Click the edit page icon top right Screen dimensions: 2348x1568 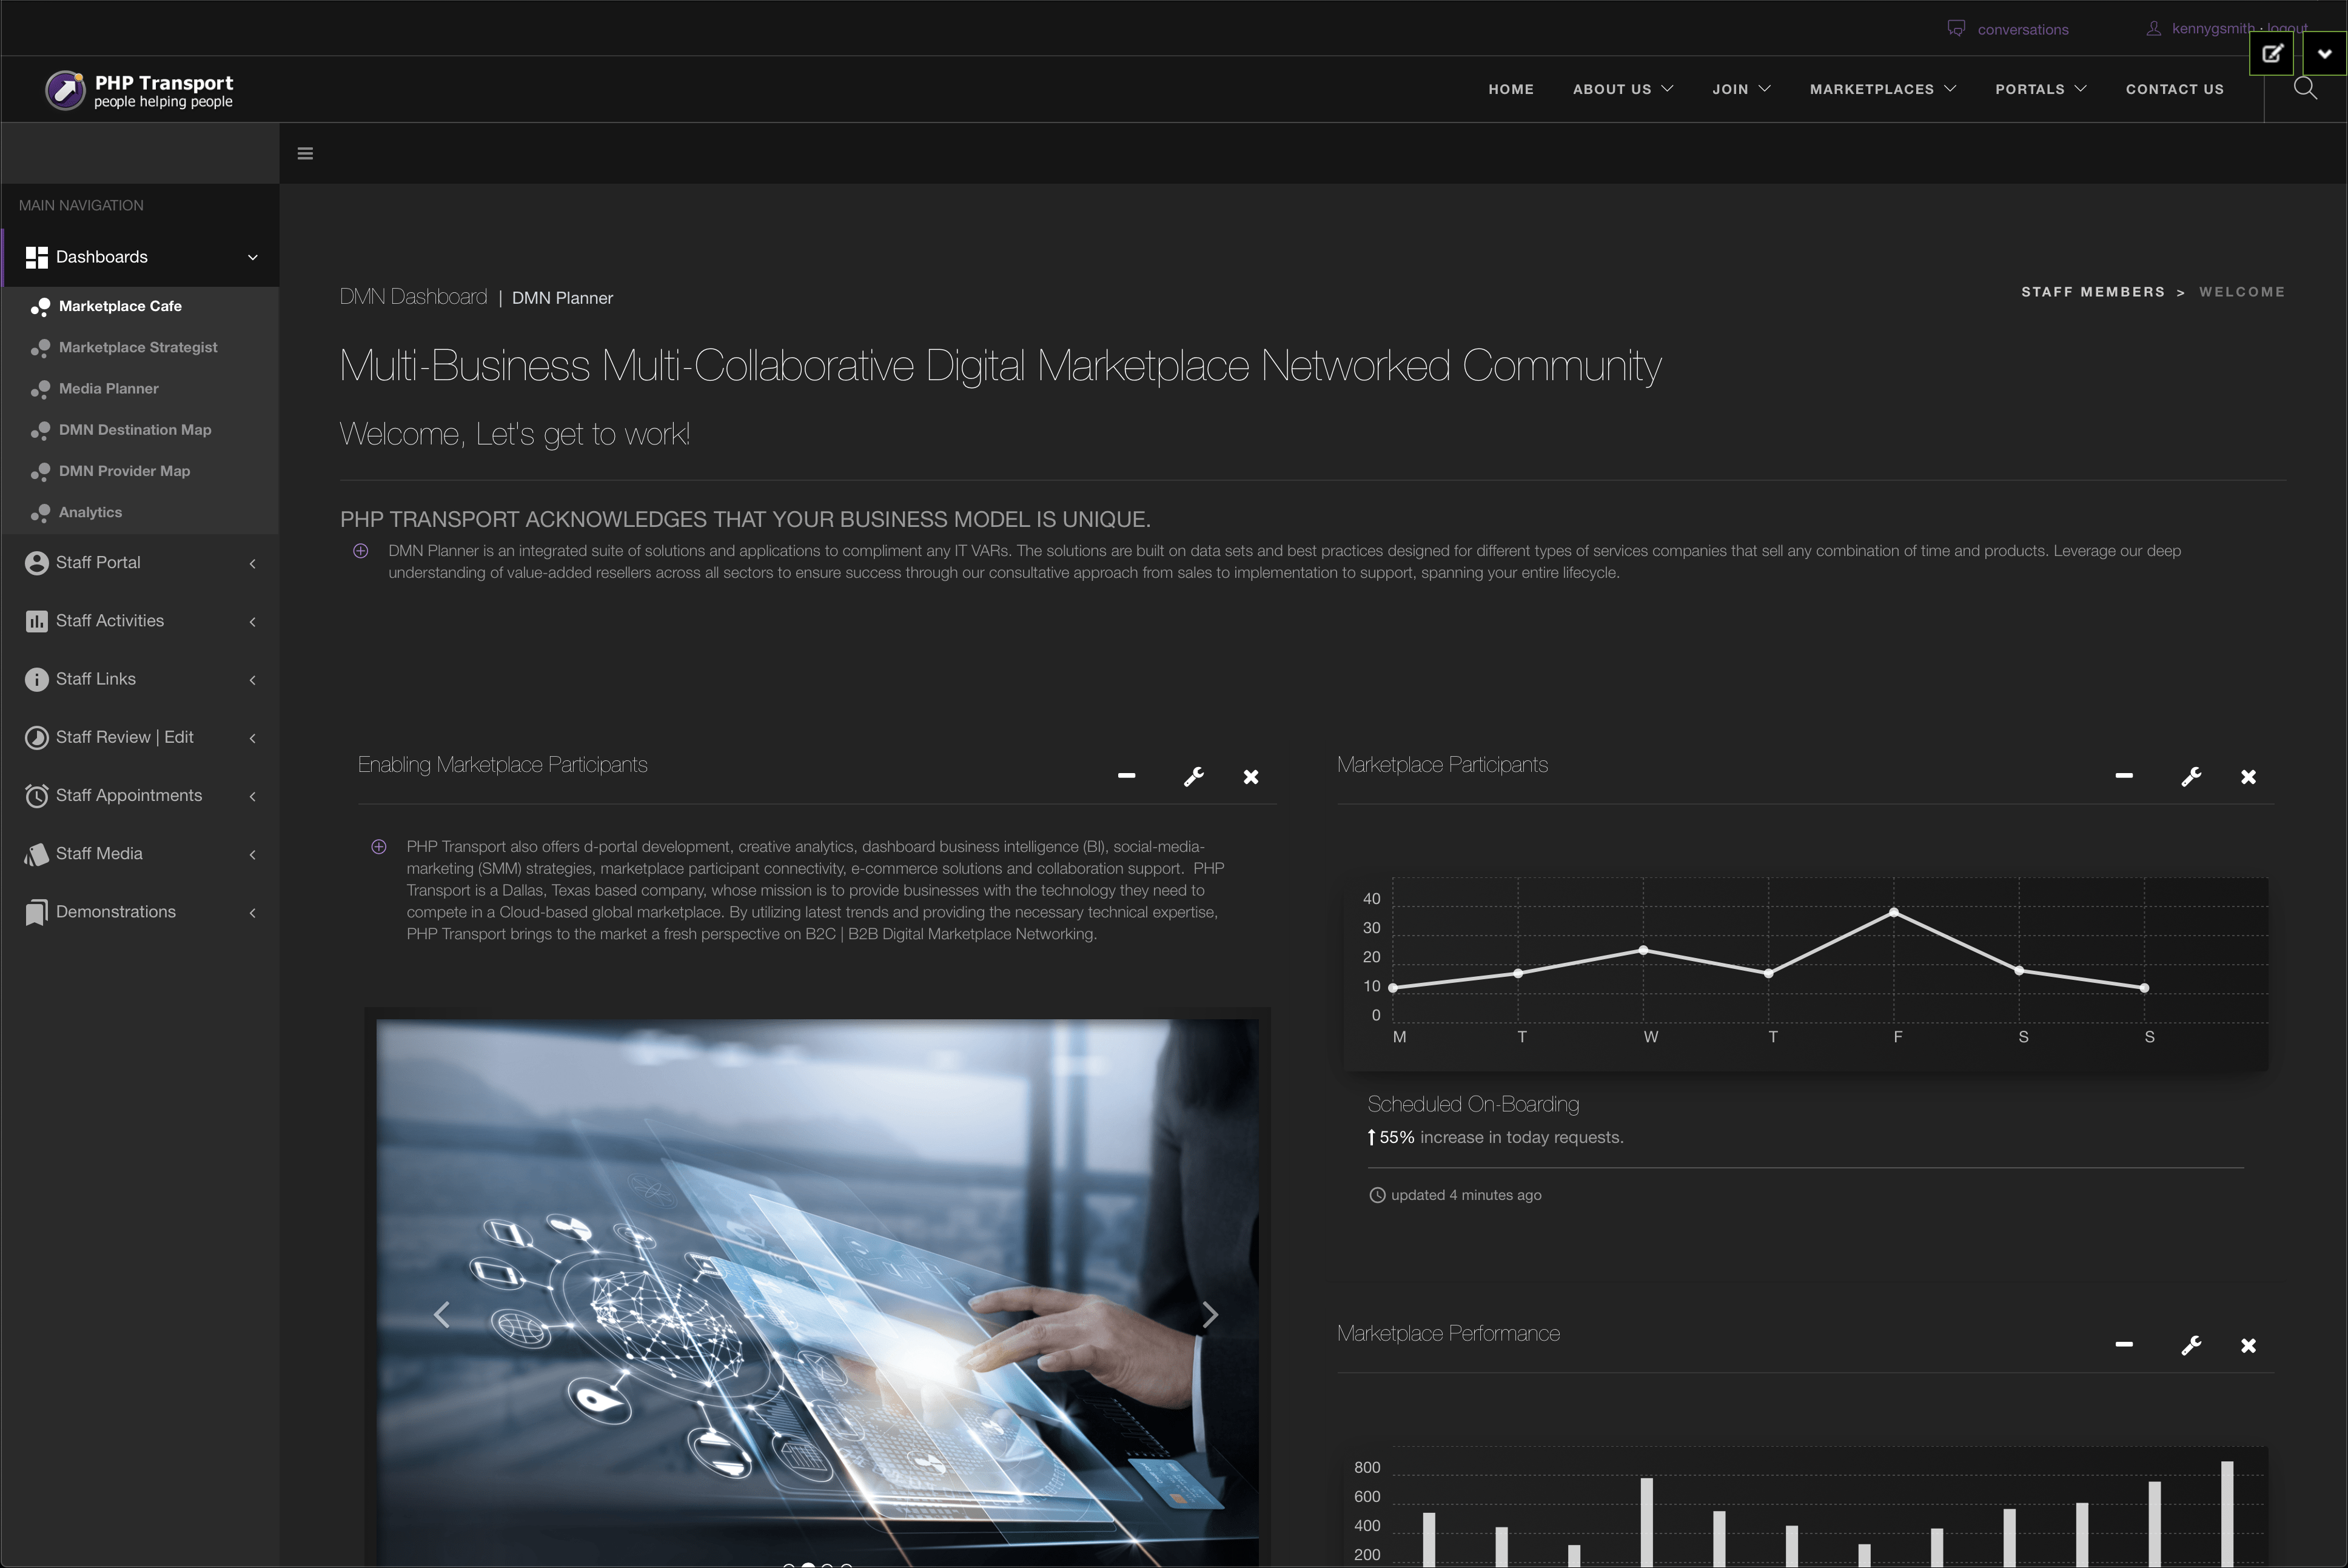pyautogui.click(x=2271, y=54)
